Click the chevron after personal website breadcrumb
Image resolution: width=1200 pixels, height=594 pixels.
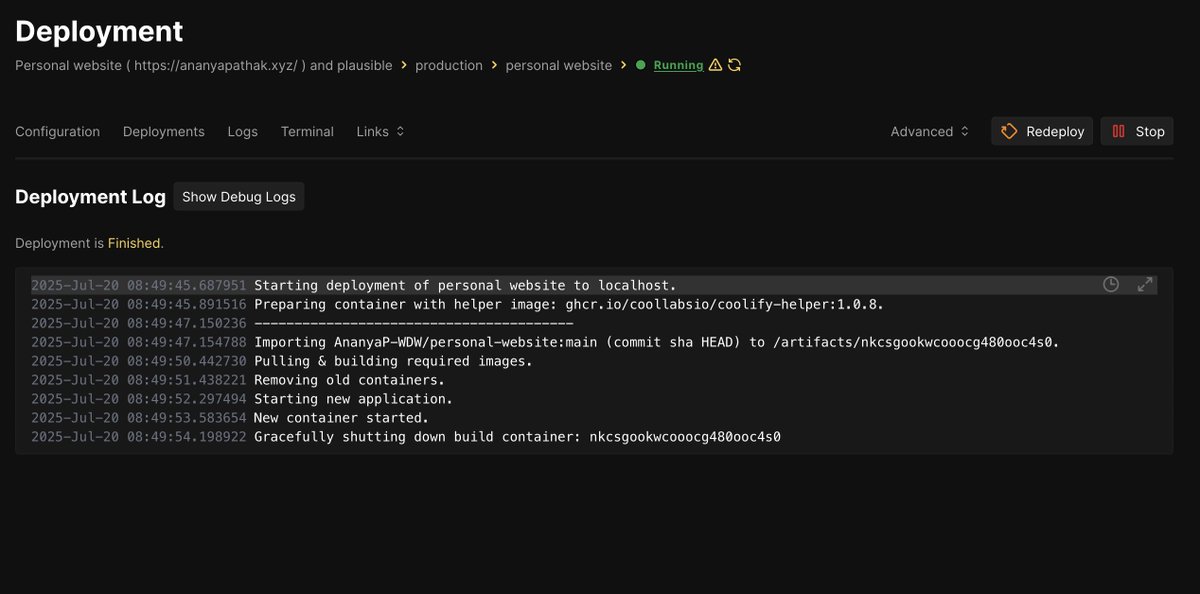tap(624, 65)
